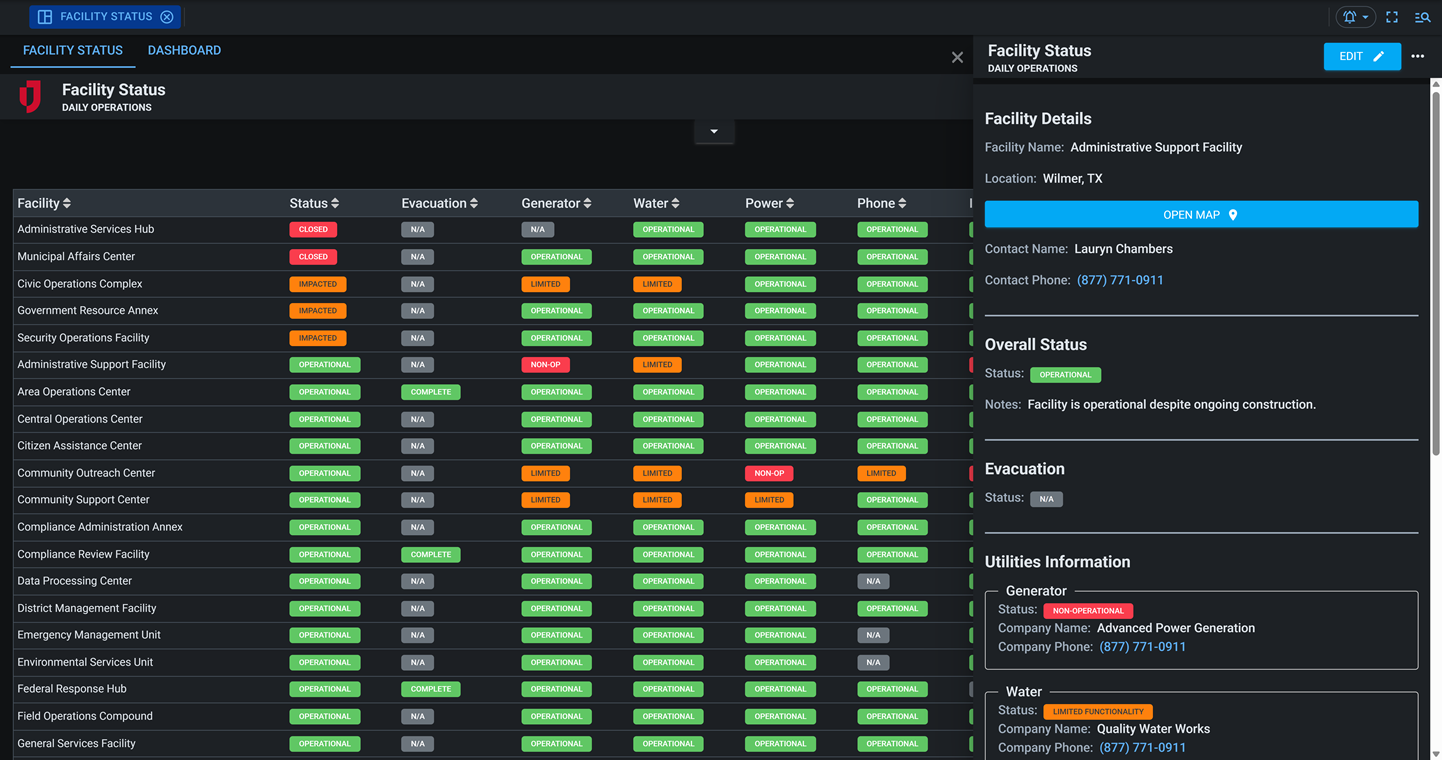Image resolution: width=1442 pixels, height=760 pixels.
Task: Click the red shield logo next to Facility Status
Action: [x=30, y=96]
